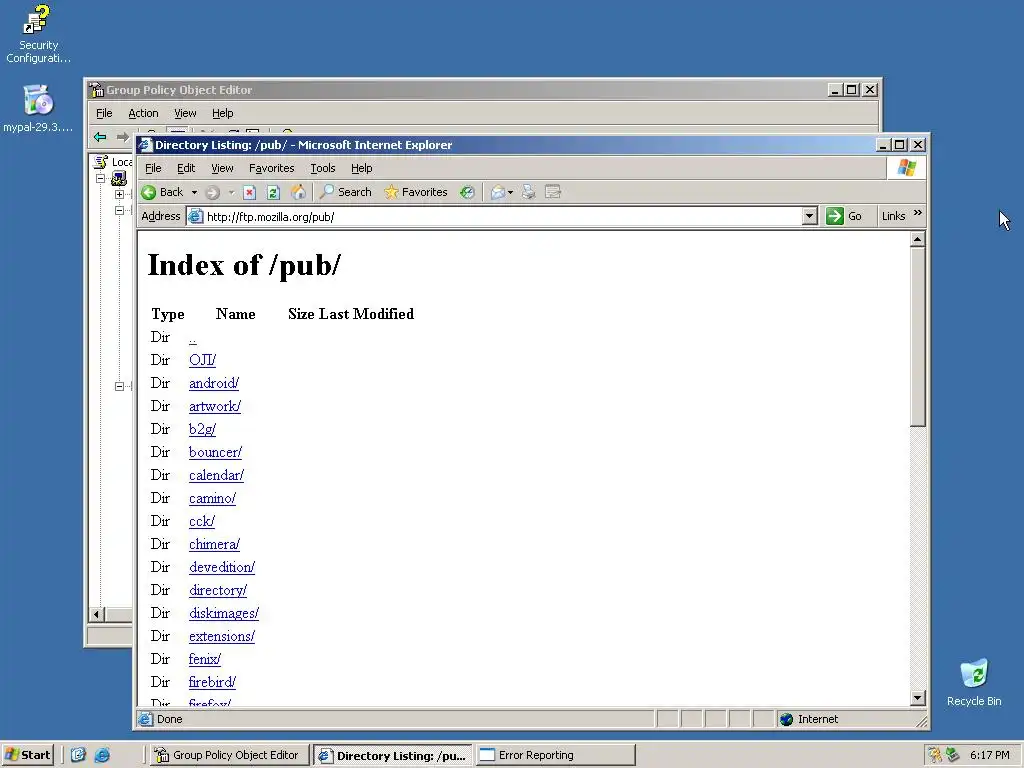Click the page scrollbar up arrow
The image size is (1024, 768).
(x=918, y=239)
